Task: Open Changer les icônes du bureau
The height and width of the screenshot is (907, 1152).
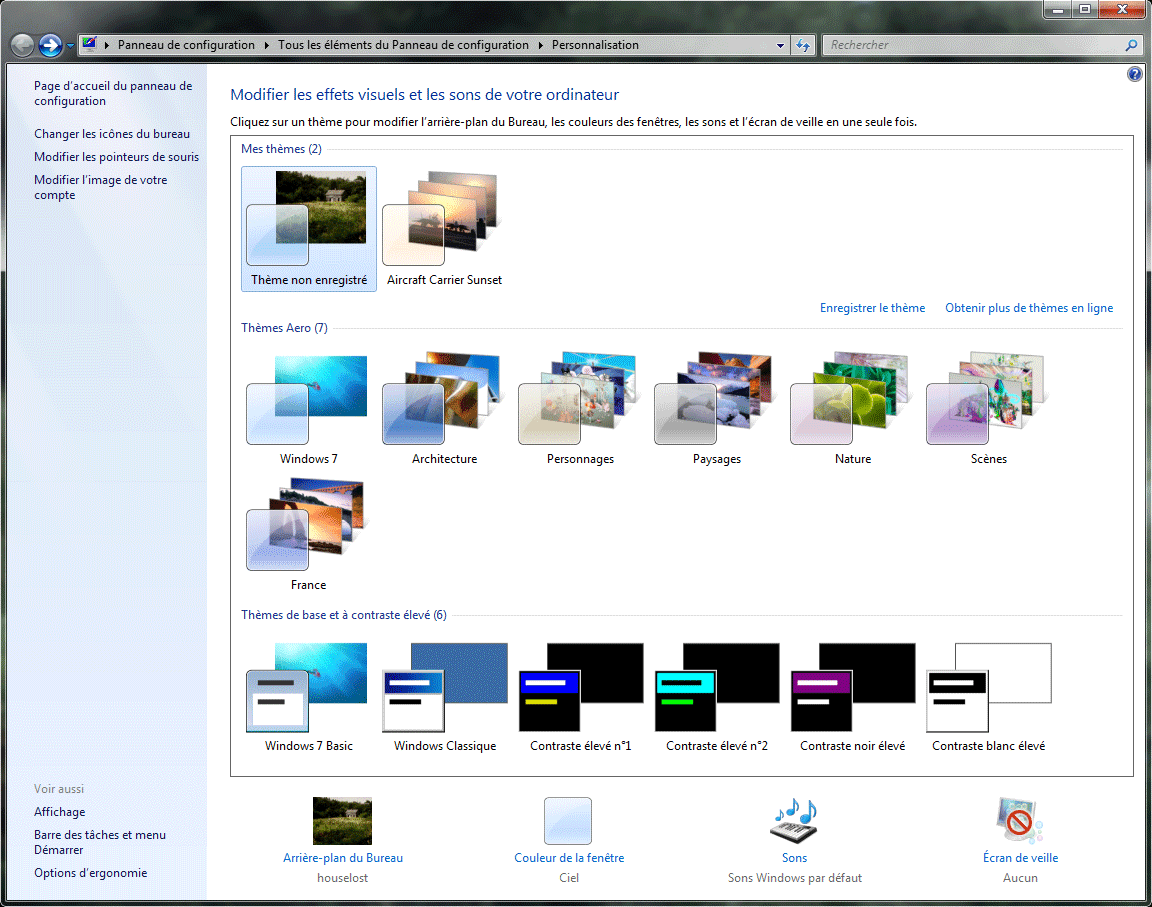Action: (112, 134)
